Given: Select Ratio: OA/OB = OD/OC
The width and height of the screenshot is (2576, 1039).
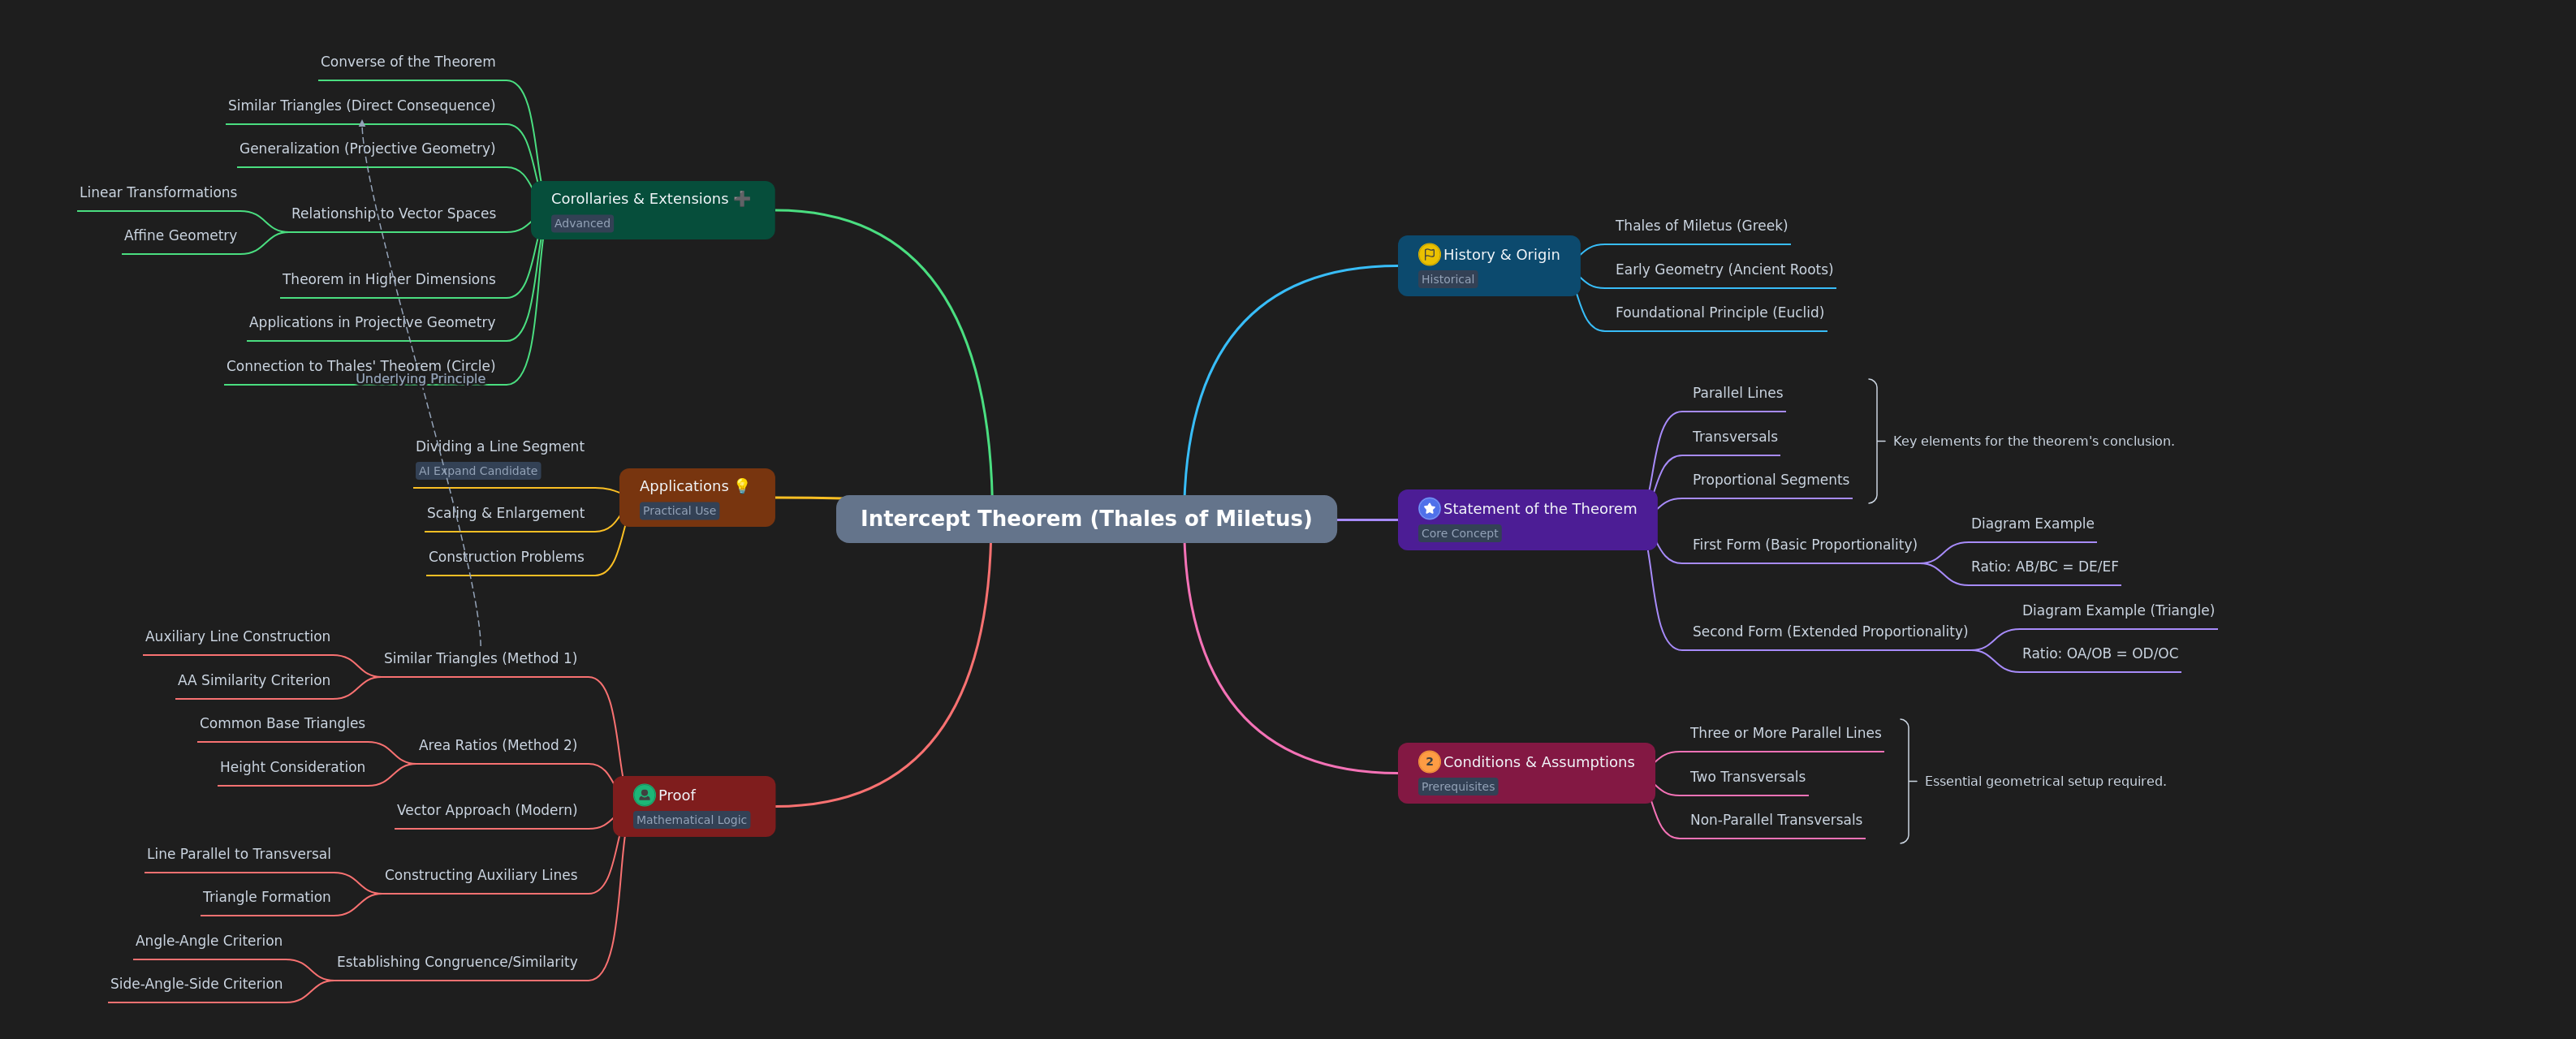Looking at the screenshot, I should pyautogui.click(x=2099, y=655).
